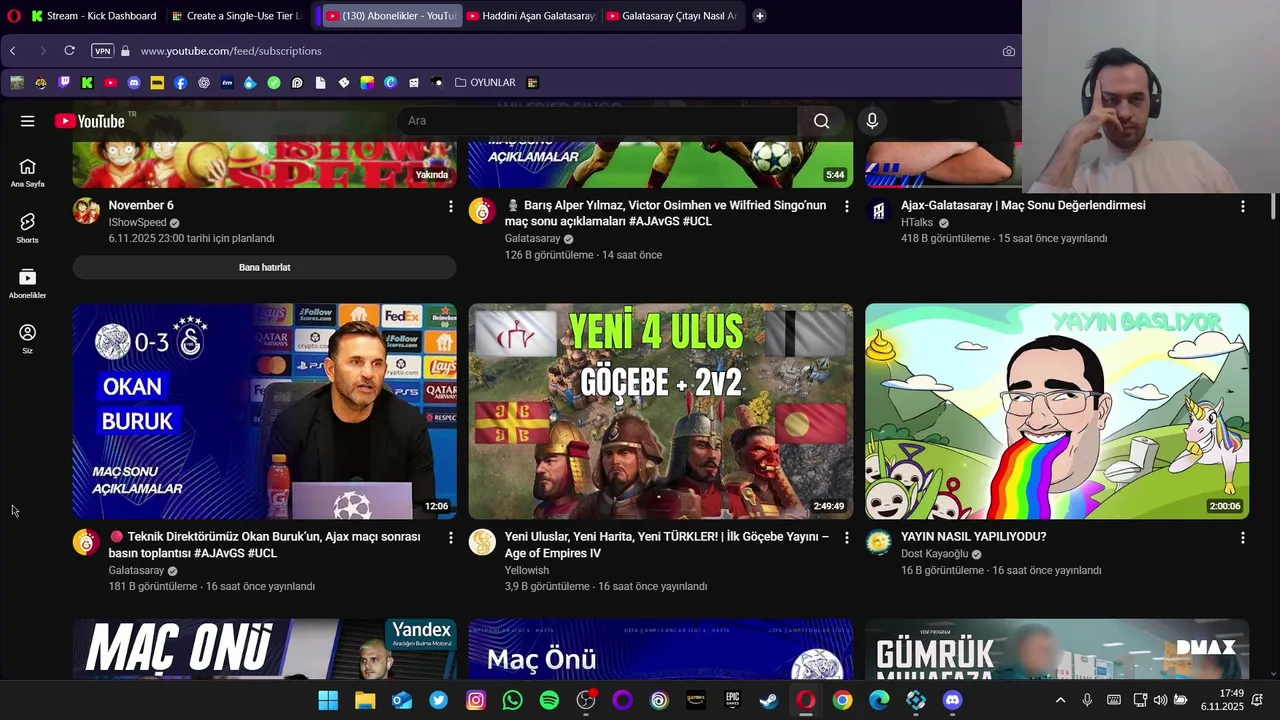Open Ana Sayfa in the sidebar
The width and height of the screenshot is (1280, 720).
tap(27, 173)
